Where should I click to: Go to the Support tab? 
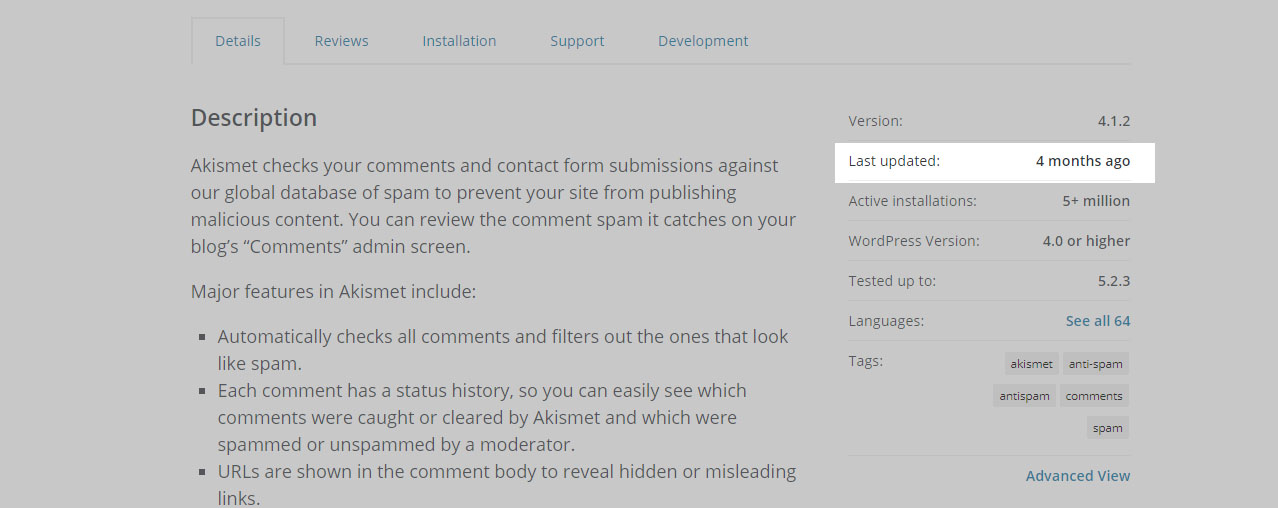[577, 41]
